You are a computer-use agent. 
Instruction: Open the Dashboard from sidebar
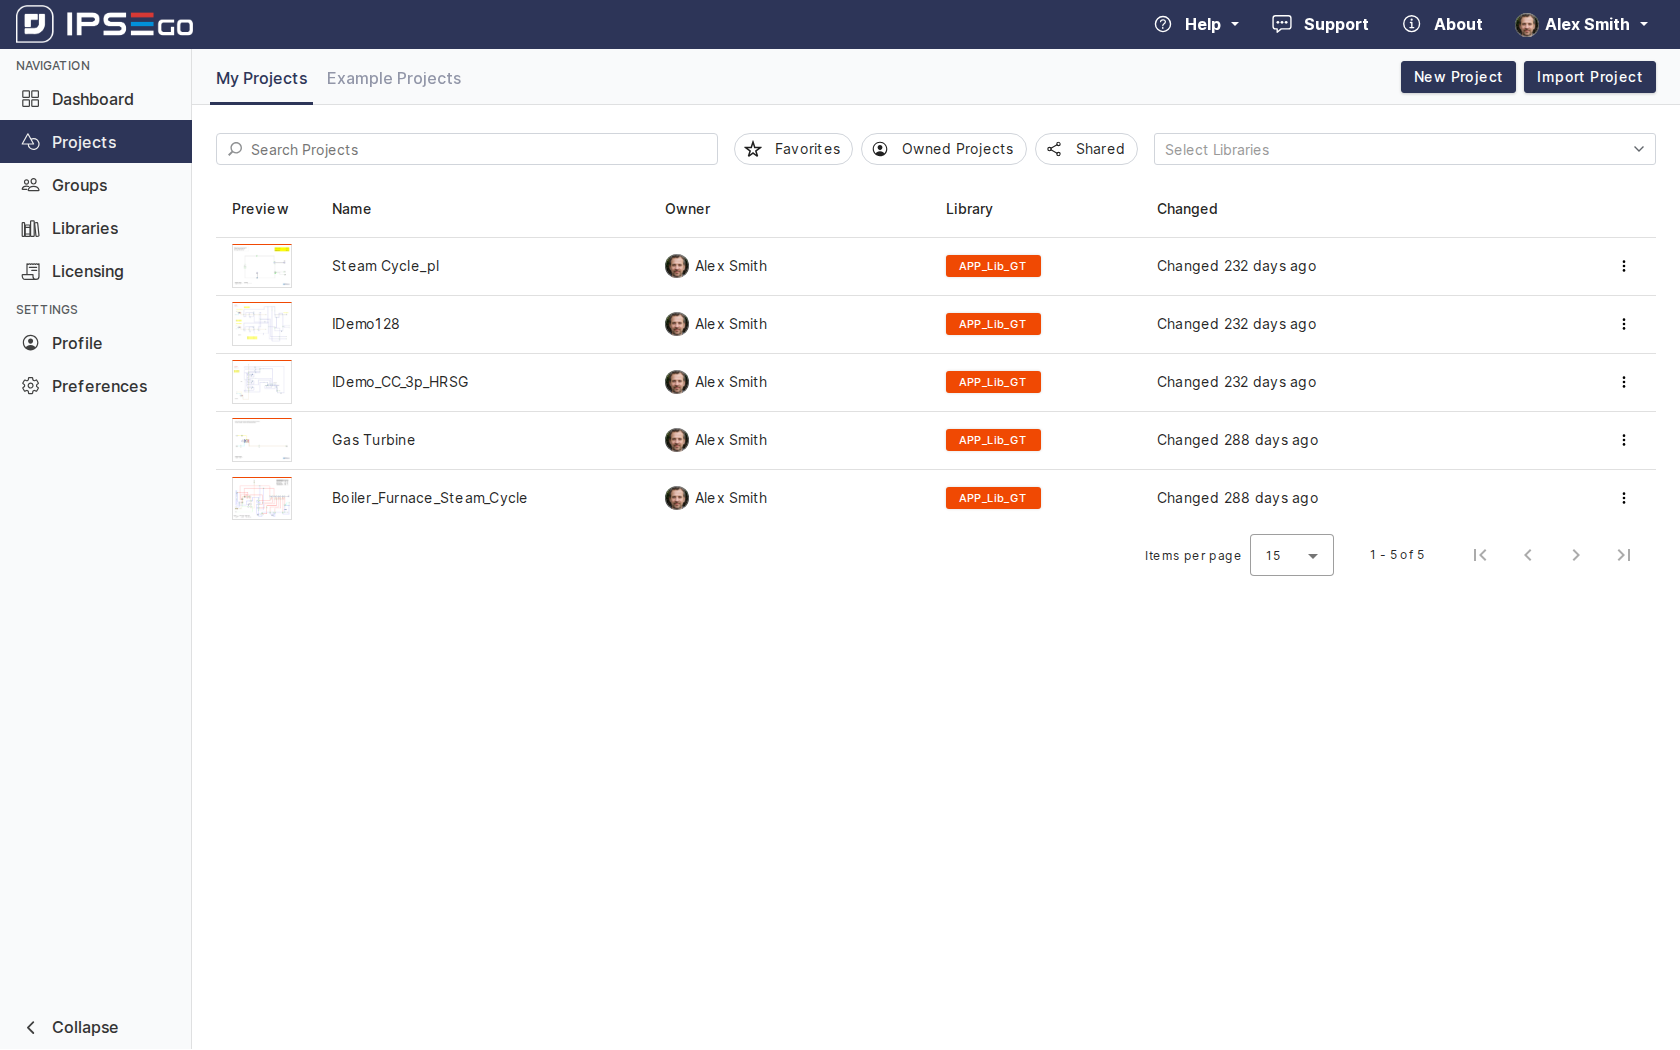coord(92,99)
